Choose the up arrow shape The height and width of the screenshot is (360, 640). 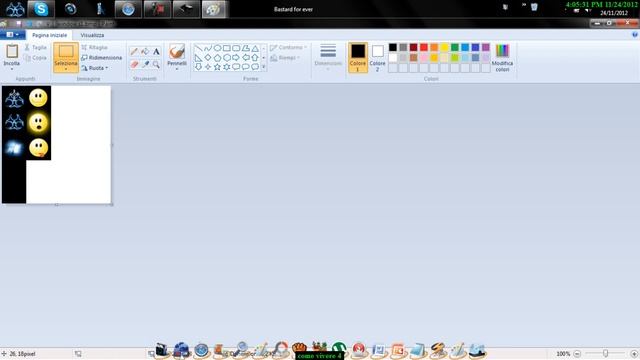pos(255,58)
